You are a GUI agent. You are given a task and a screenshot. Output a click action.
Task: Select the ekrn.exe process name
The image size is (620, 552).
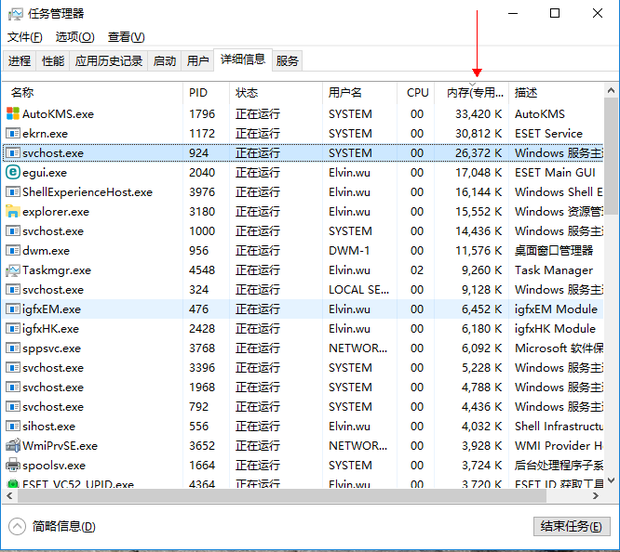coord(45,134)
